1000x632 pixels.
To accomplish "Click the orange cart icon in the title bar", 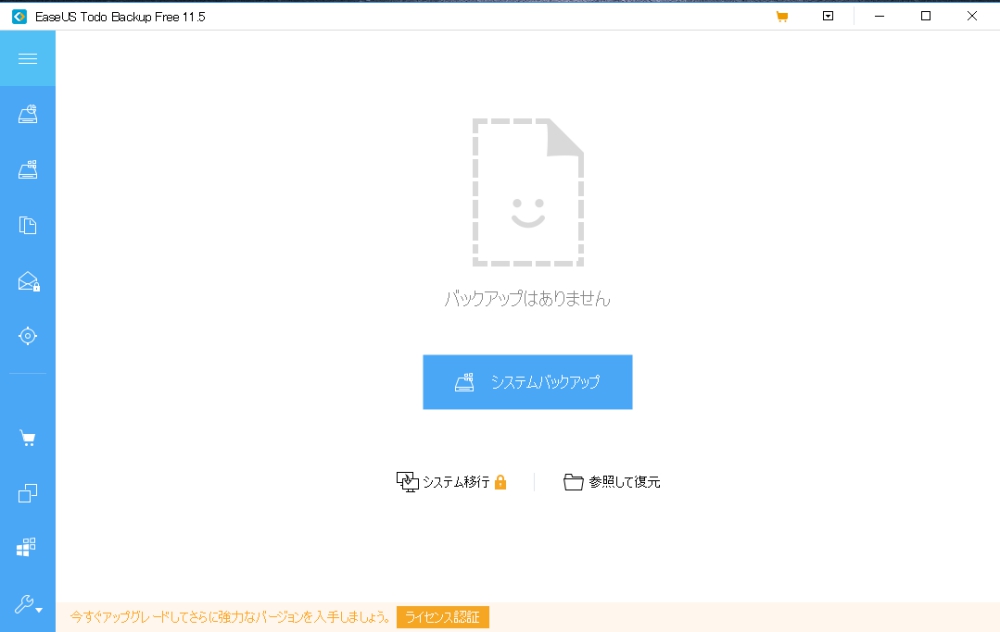I will click(x=782, y=16).
